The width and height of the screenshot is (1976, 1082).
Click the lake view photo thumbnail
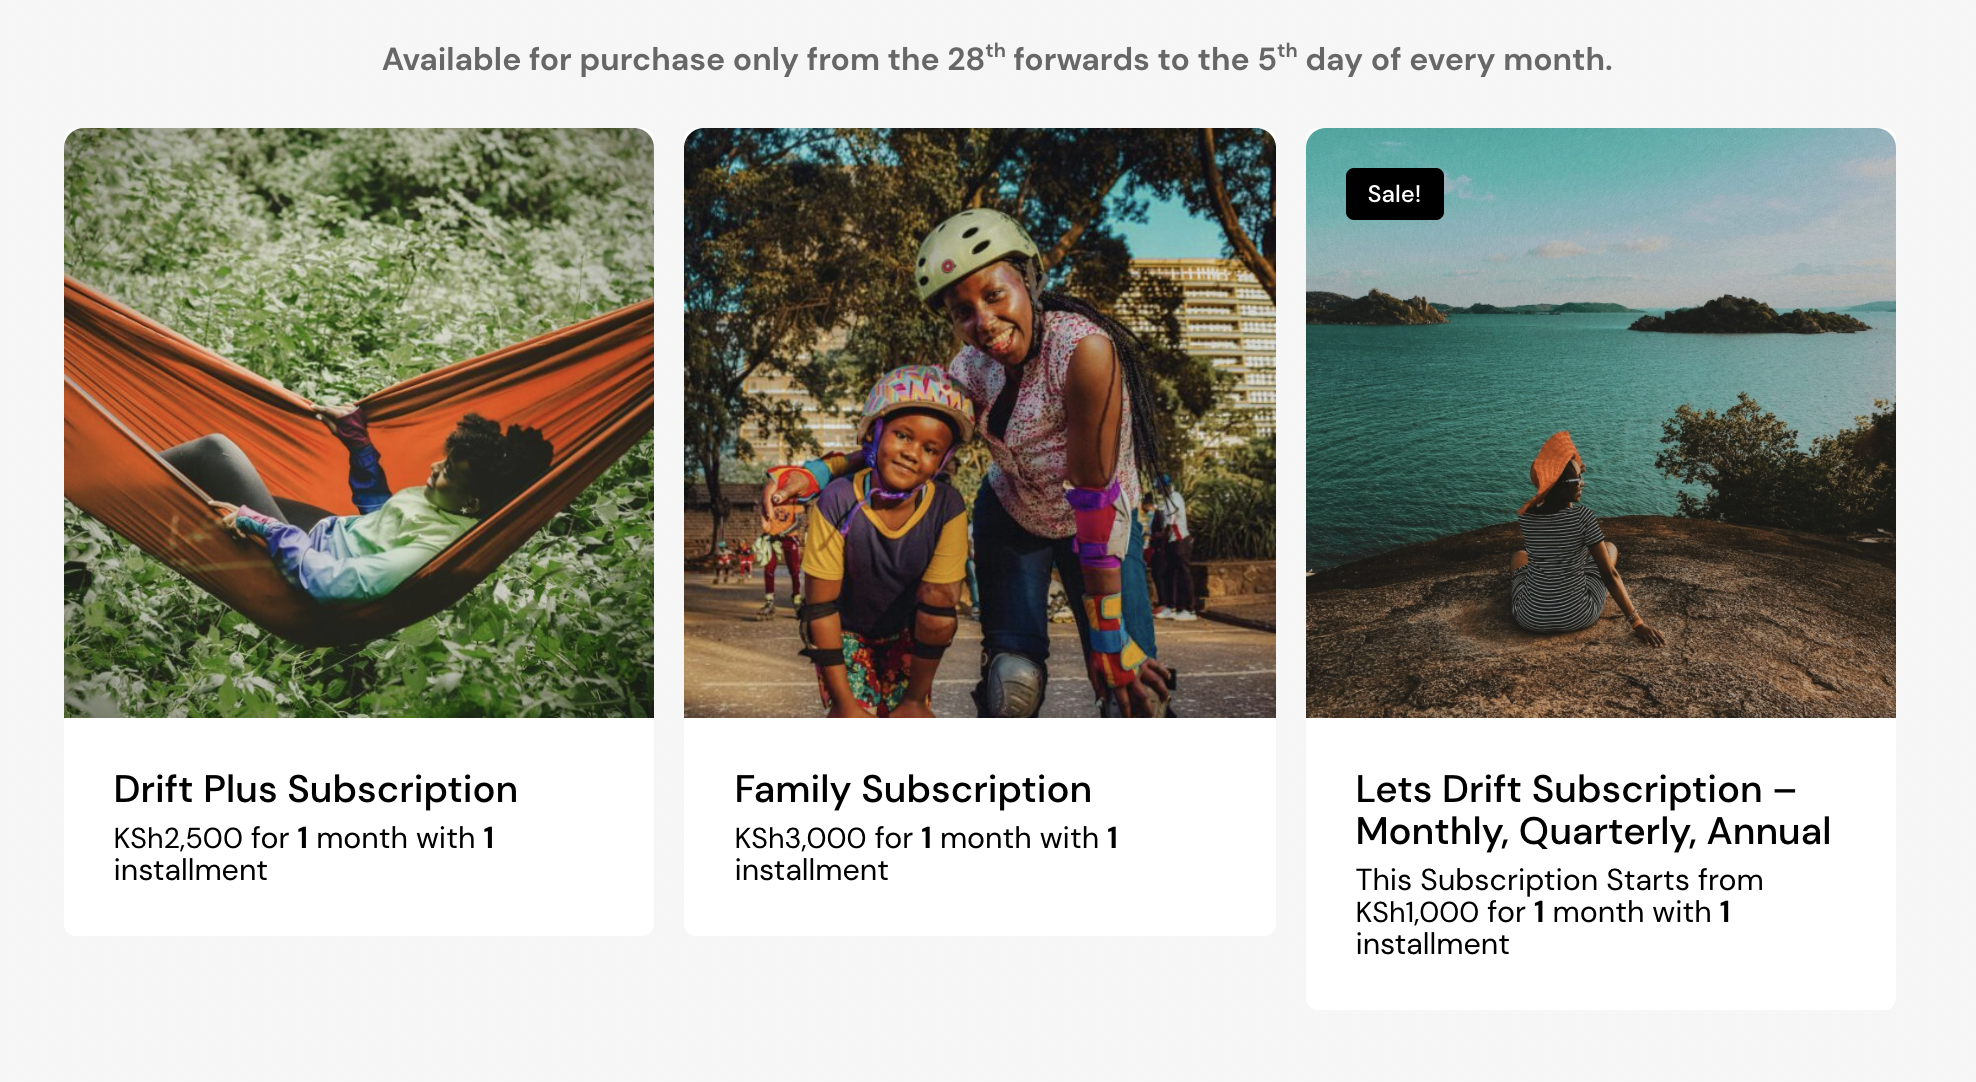click(1600, 422)
